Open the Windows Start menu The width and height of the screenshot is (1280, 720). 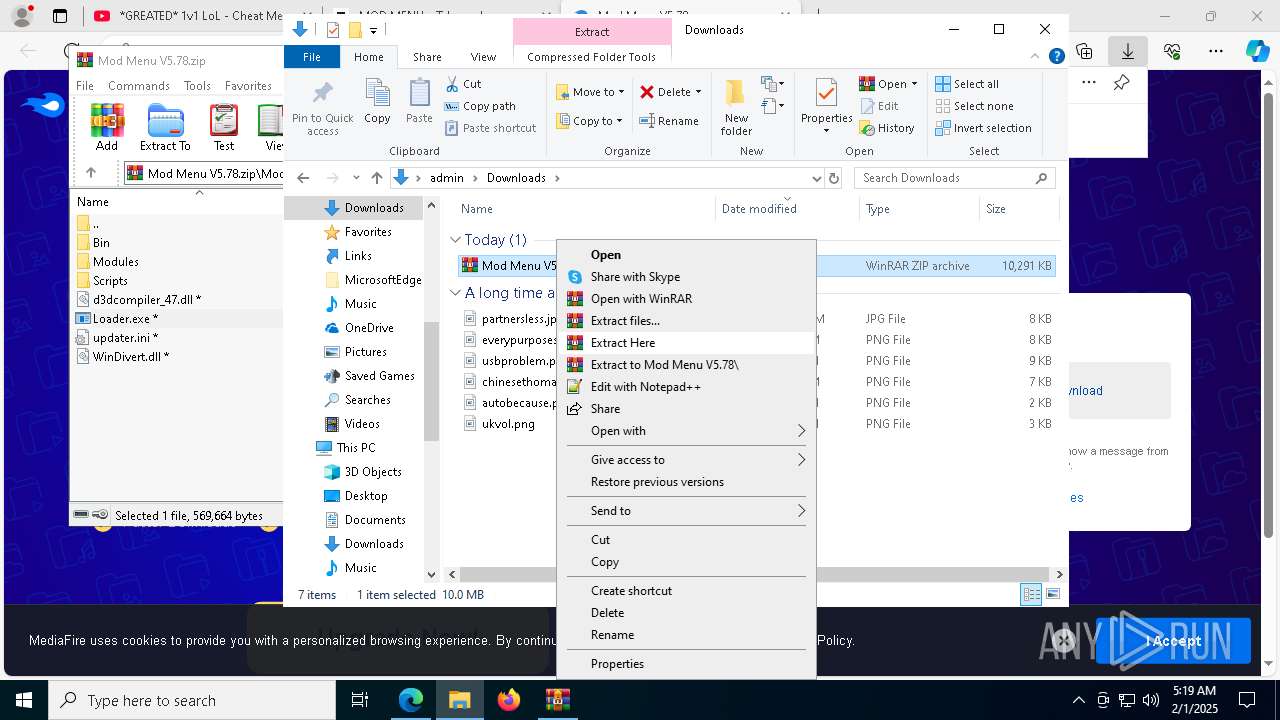(24, 700)
